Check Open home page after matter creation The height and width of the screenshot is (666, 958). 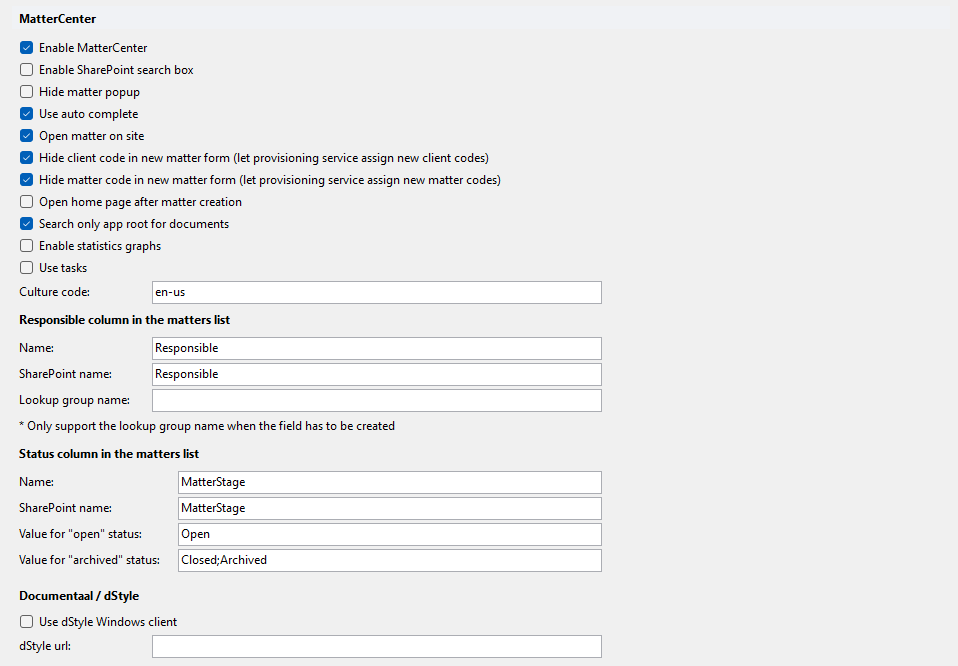click(26, 202)
